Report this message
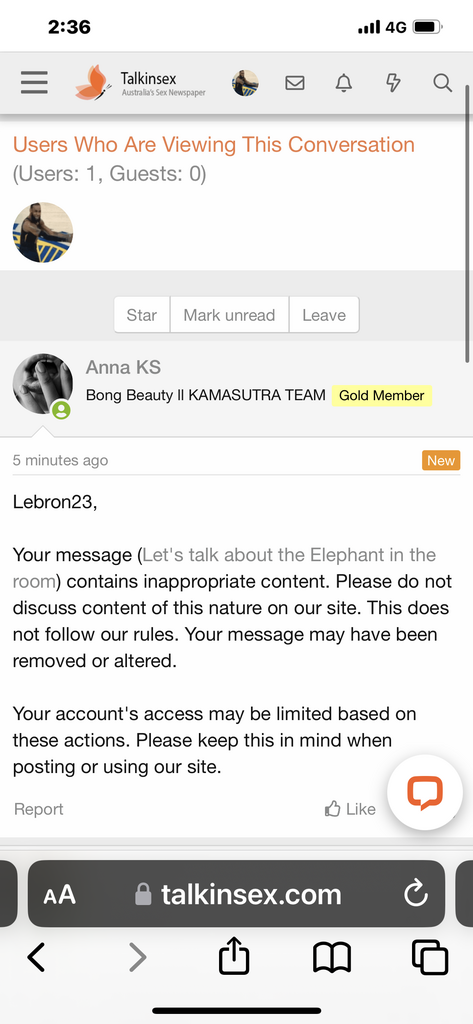Viewport: 473px width, 1024px height. click(39, 809)
